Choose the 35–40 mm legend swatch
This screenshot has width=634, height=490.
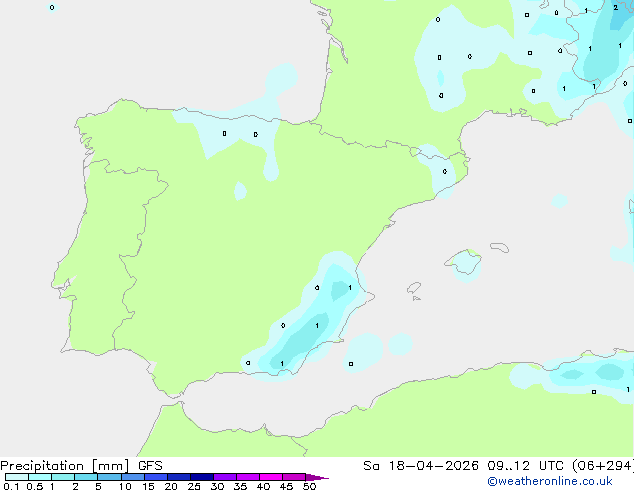248,477
